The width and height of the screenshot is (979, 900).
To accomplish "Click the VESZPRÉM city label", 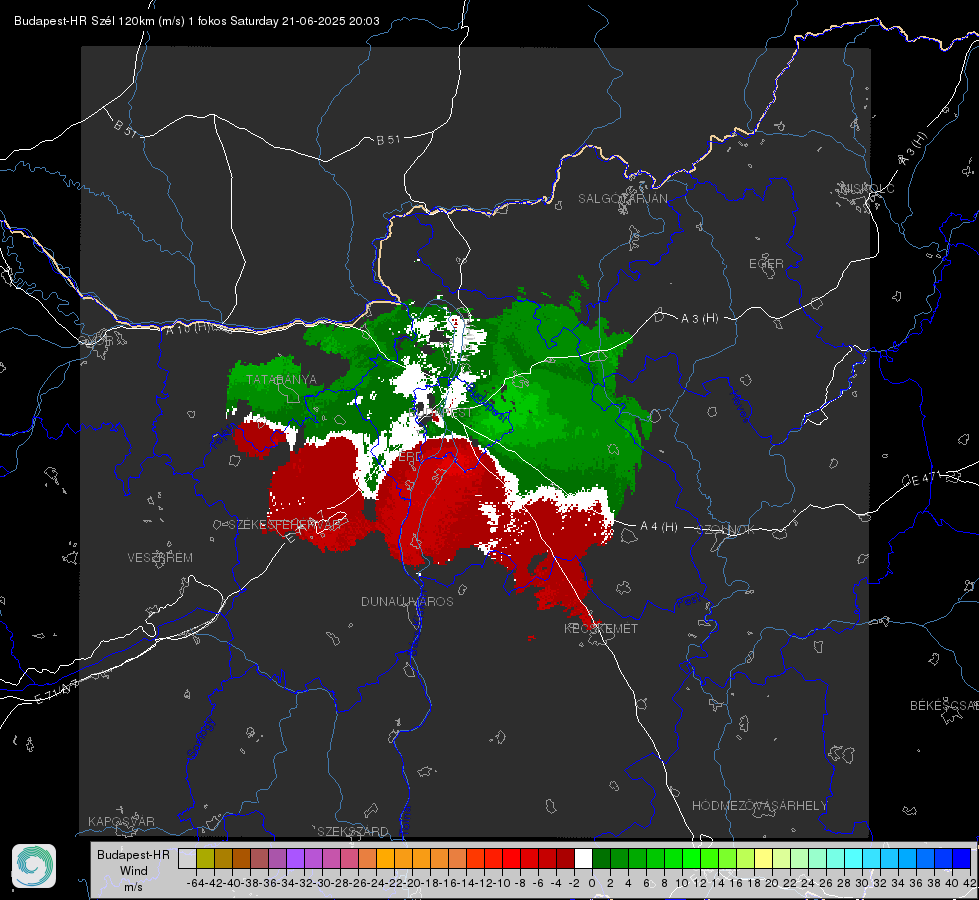I will pos(160,558).
